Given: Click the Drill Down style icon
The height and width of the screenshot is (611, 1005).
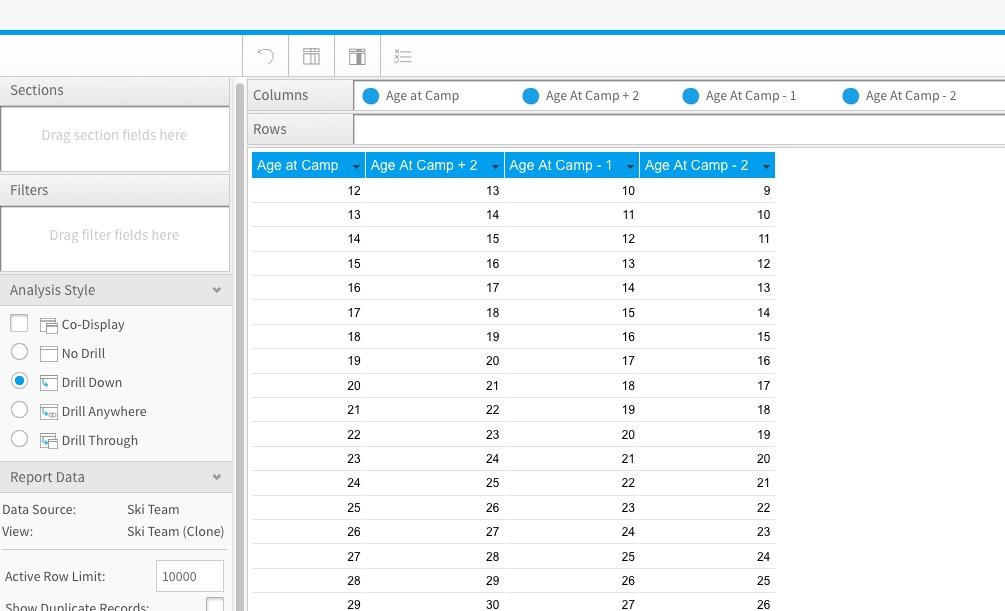Looking at the screenshot, I should click(x=49, y=383).
